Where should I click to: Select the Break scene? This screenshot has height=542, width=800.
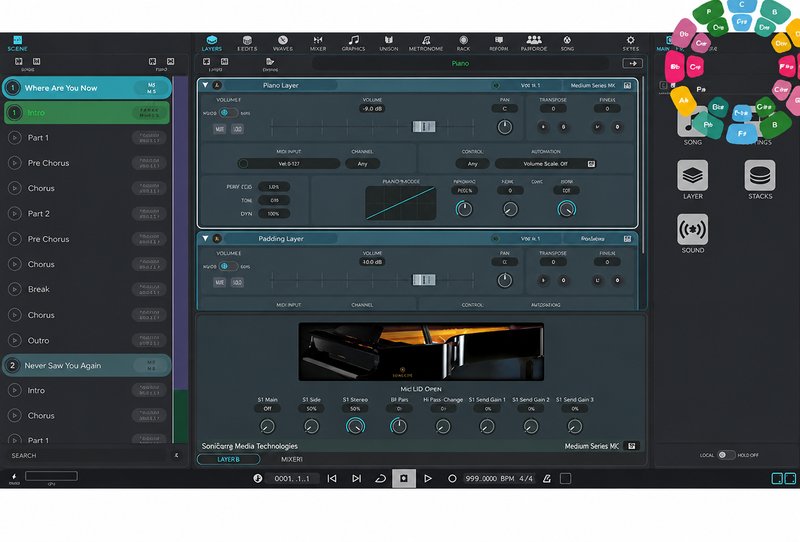click(x=87, y=289)
